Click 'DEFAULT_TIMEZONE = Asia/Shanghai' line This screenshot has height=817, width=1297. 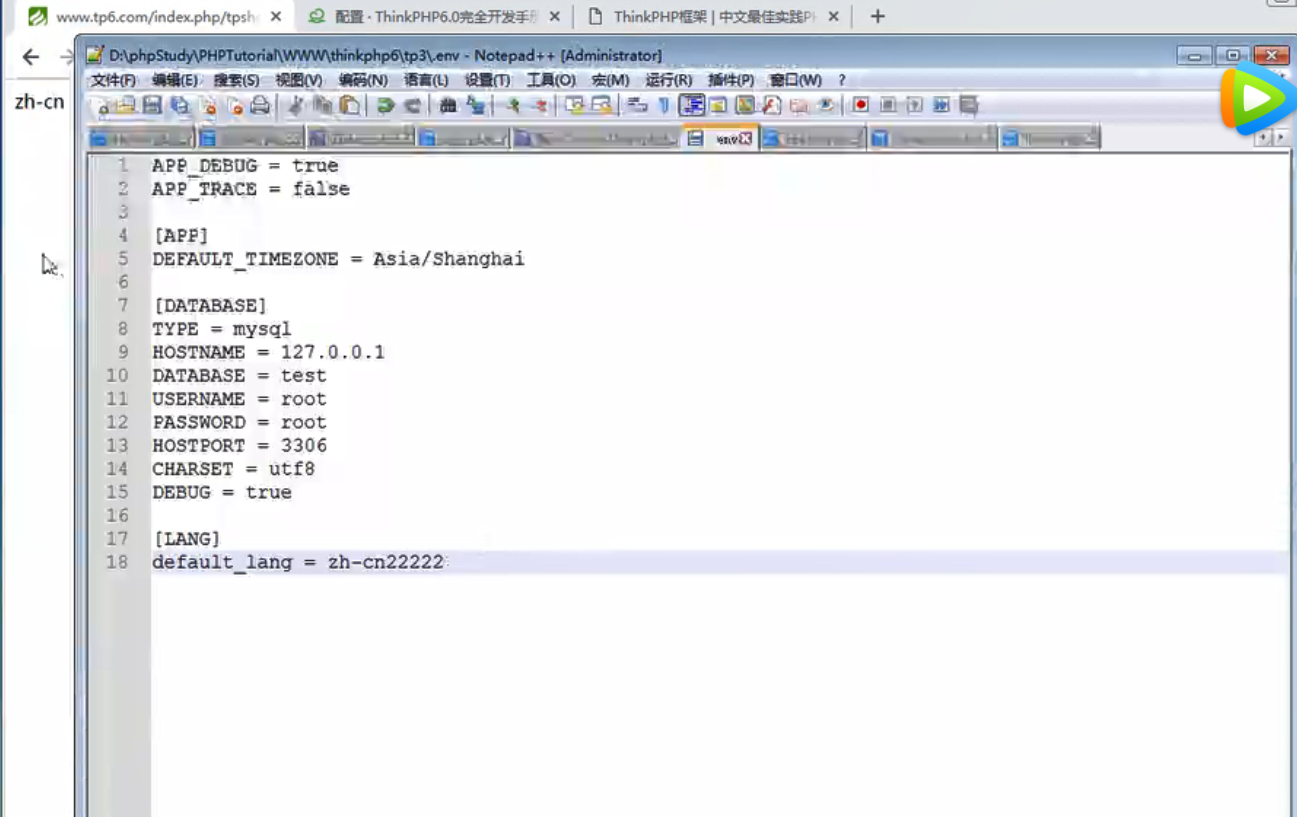click(338, 259)
